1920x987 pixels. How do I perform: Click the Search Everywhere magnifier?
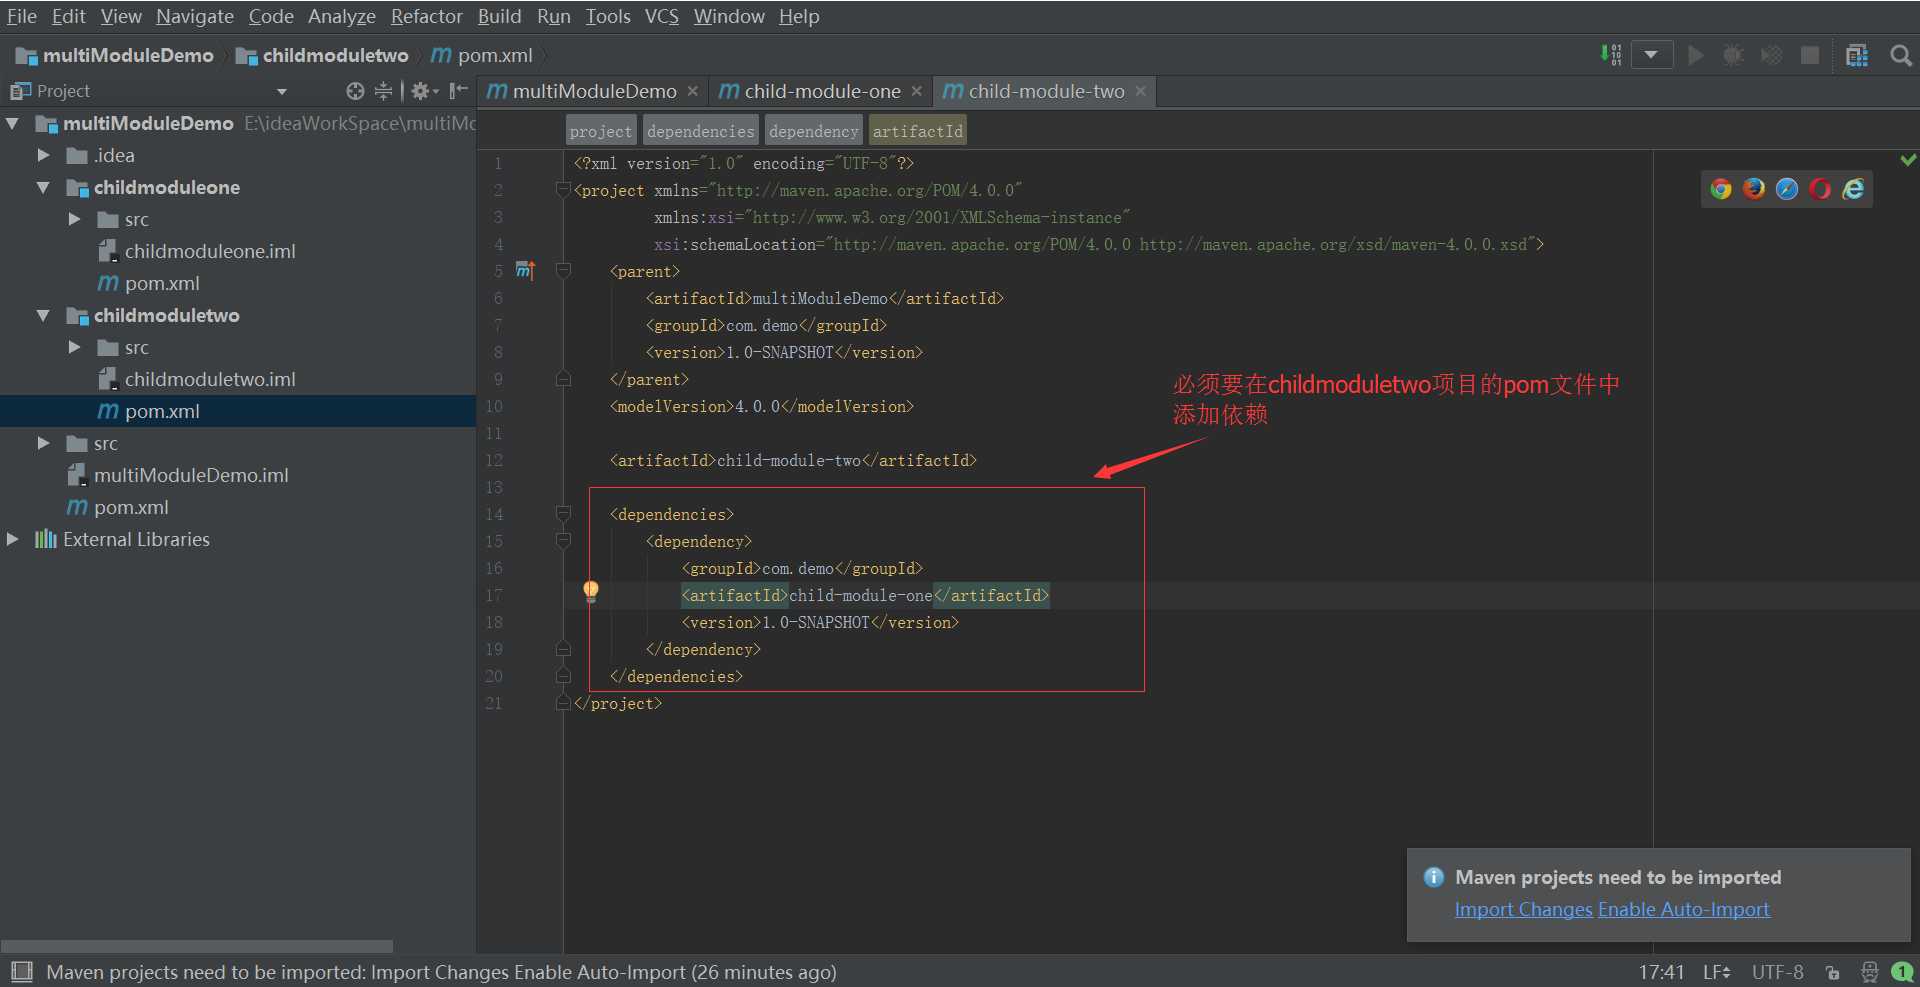pyautogui.click(x=1901, y=55)
